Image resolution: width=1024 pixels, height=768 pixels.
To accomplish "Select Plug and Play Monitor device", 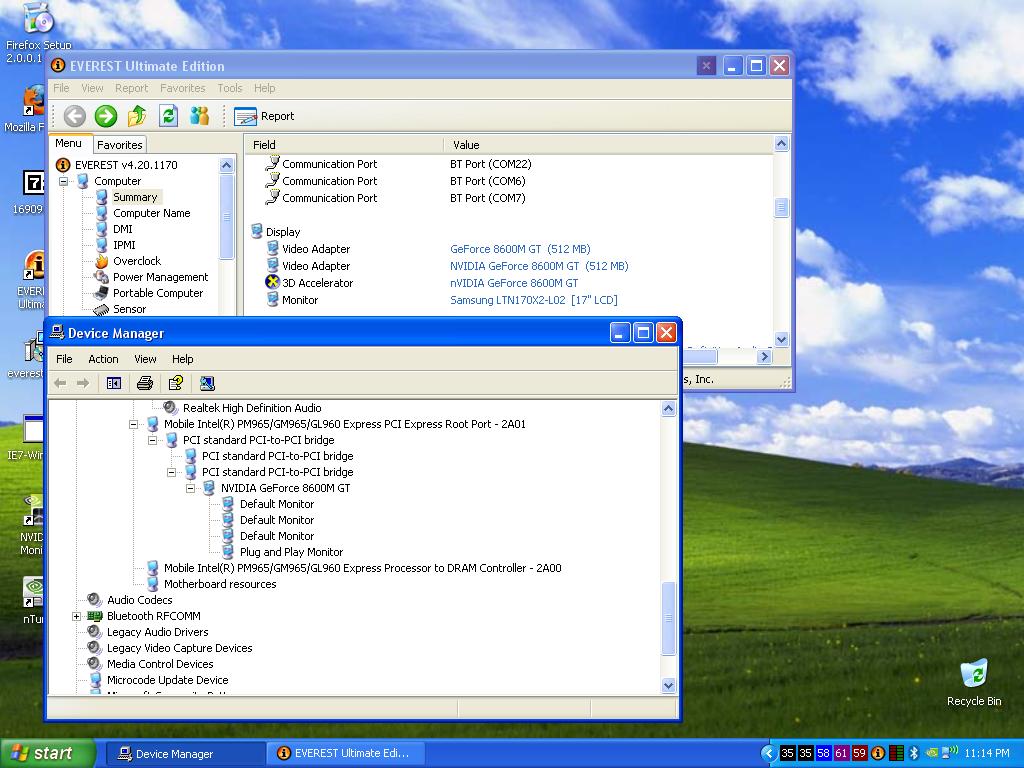I will tap(291, 552).
